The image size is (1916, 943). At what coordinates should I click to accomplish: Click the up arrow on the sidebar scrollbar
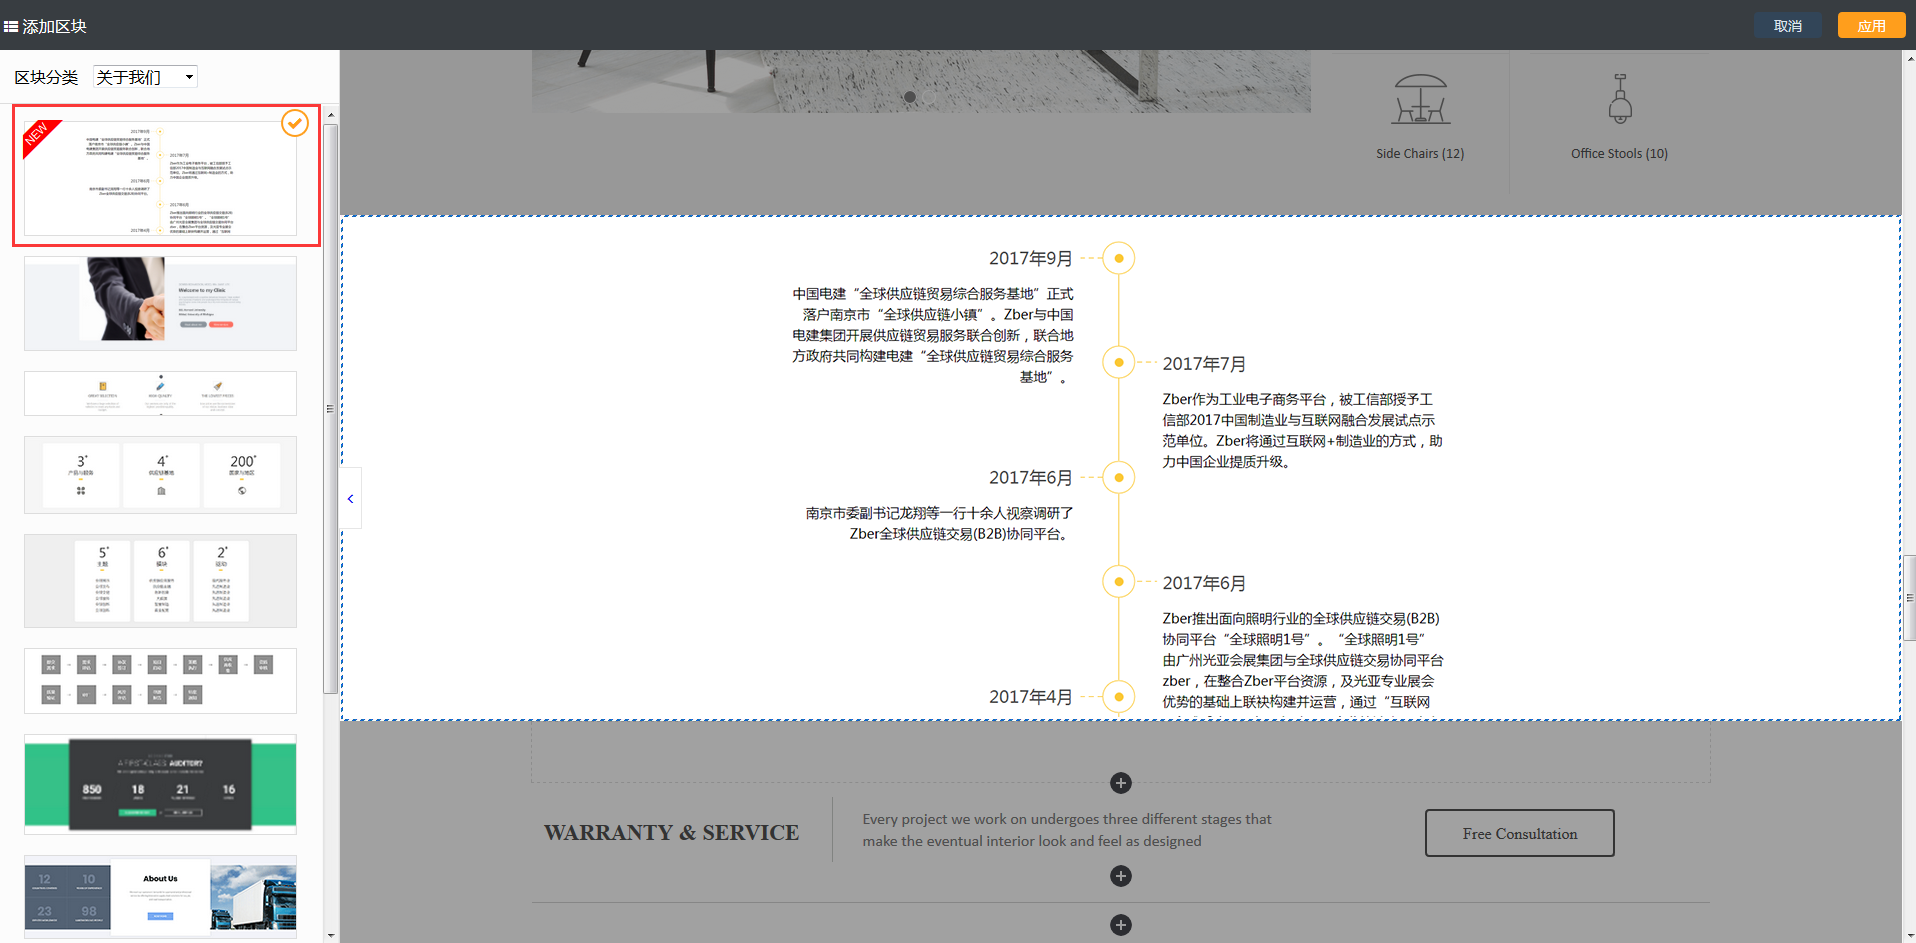(x=330, y=114)
